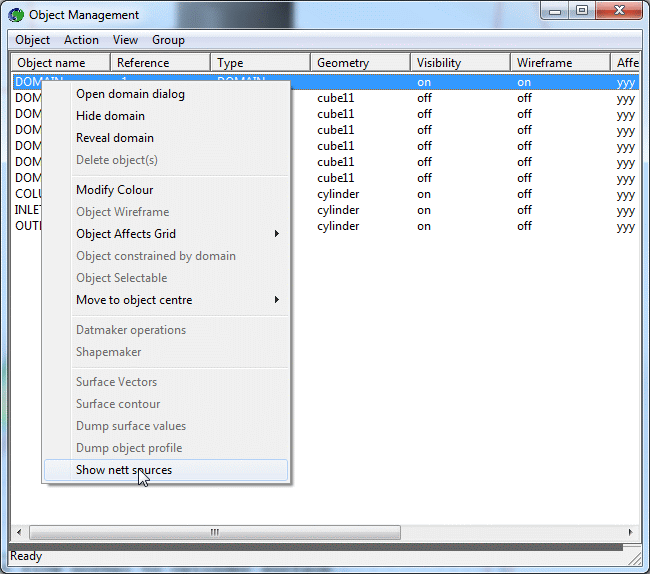Click the Wireframe column header

[x=544, y=63]
